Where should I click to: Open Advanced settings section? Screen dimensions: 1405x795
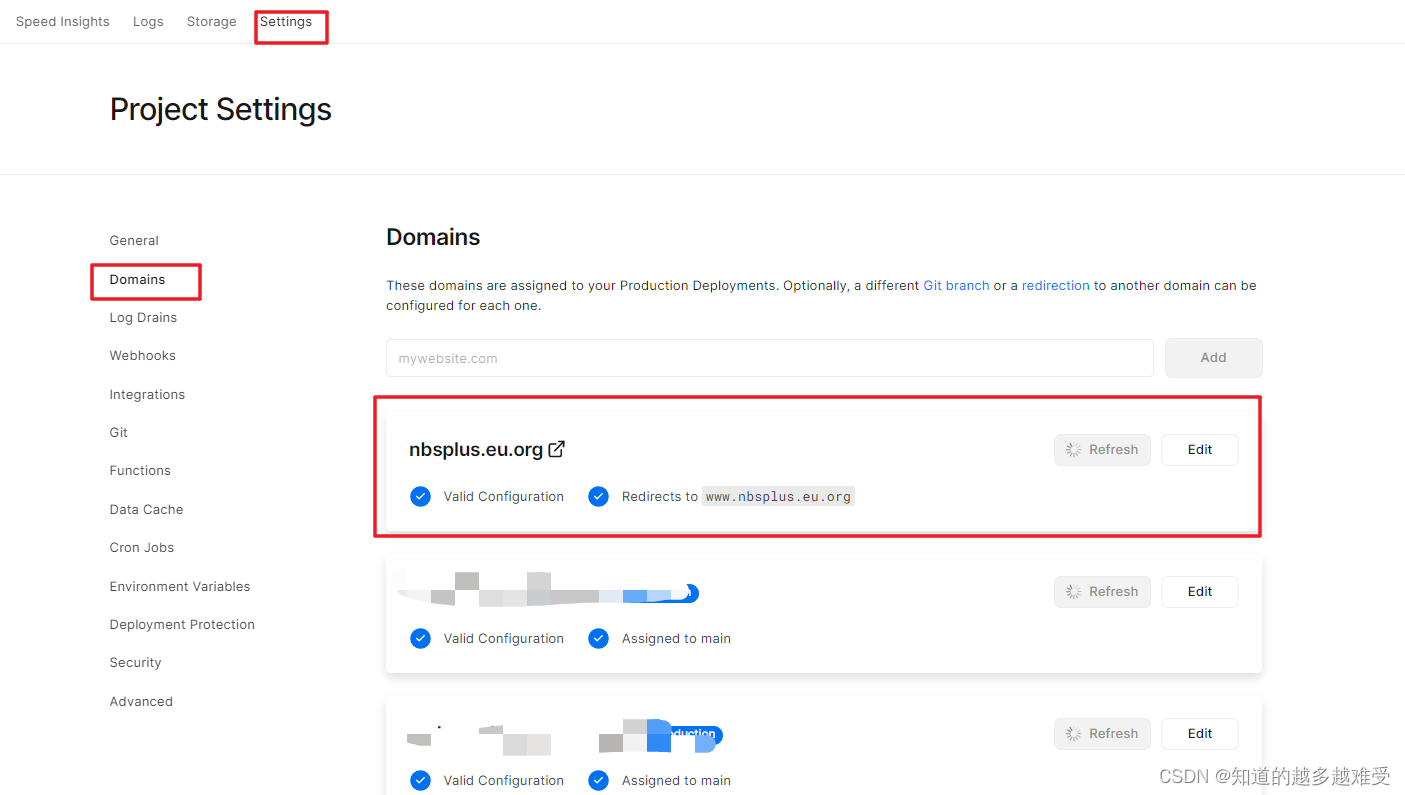141,701
